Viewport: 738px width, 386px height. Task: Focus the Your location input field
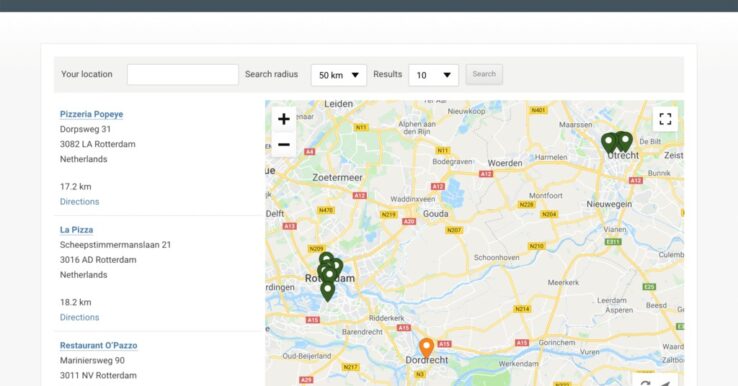pos(183,75)
